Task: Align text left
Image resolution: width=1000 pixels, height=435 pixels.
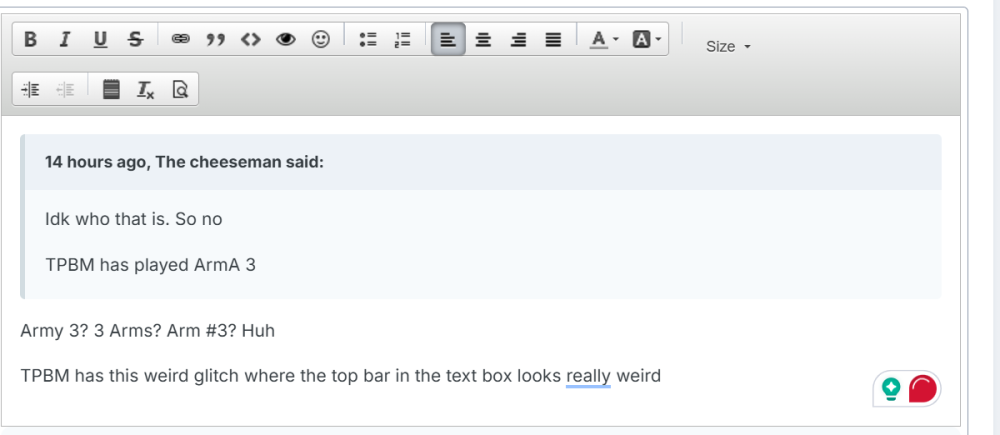Action: 448,40
